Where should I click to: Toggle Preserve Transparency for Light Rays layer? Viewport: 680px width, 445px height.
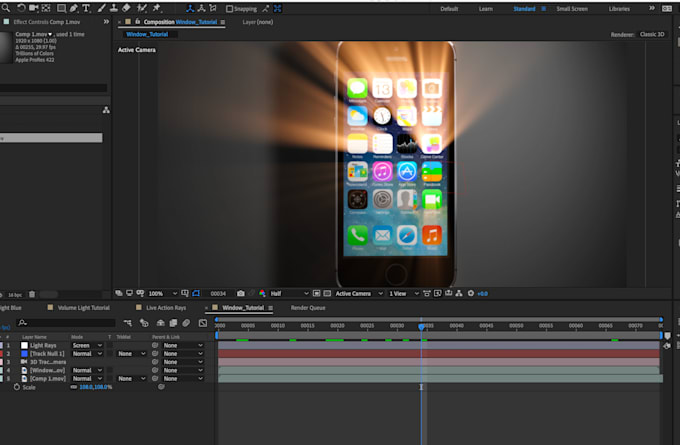click(110, 345)
